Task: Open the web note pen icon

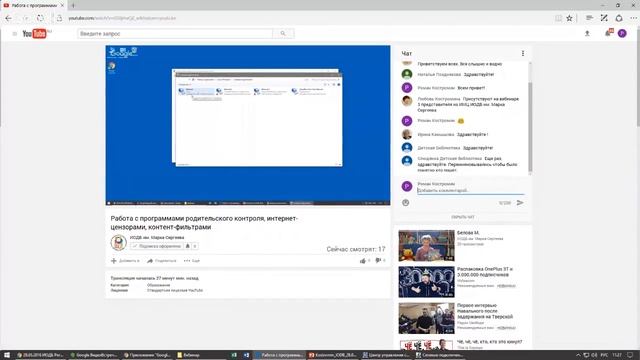Action: pyautogui.click(x=604, y=18)
